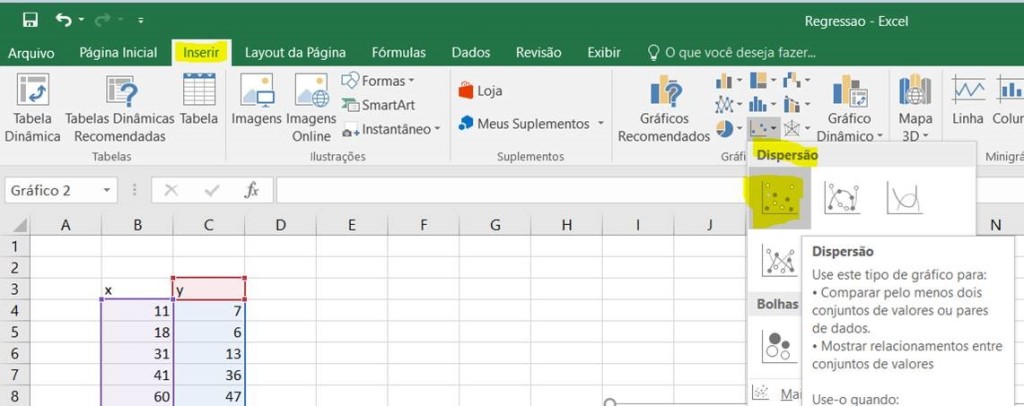The height and width of the screenshot is (406, 1024).
Task: Open Imagens Online
Action: 311,108
